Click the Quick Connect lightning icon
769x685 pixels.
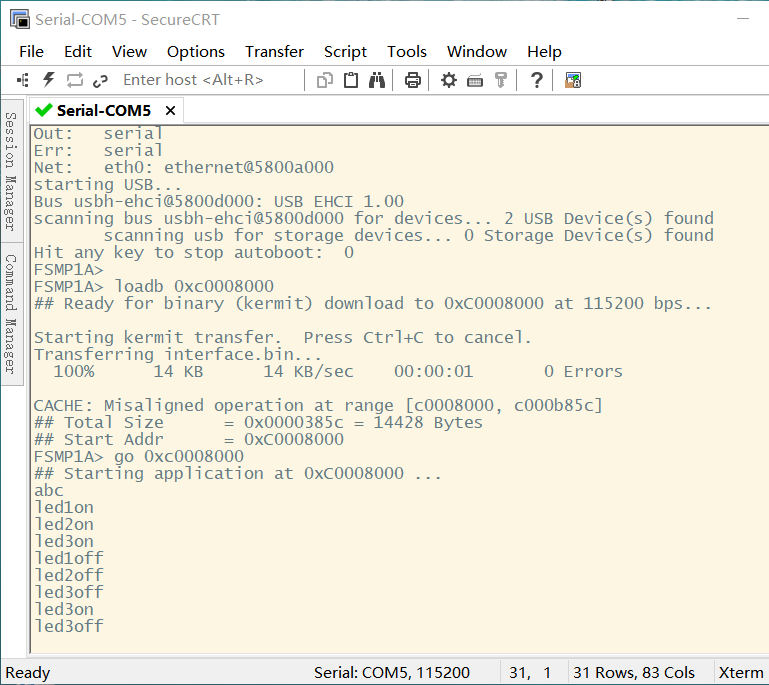point(49,80)
